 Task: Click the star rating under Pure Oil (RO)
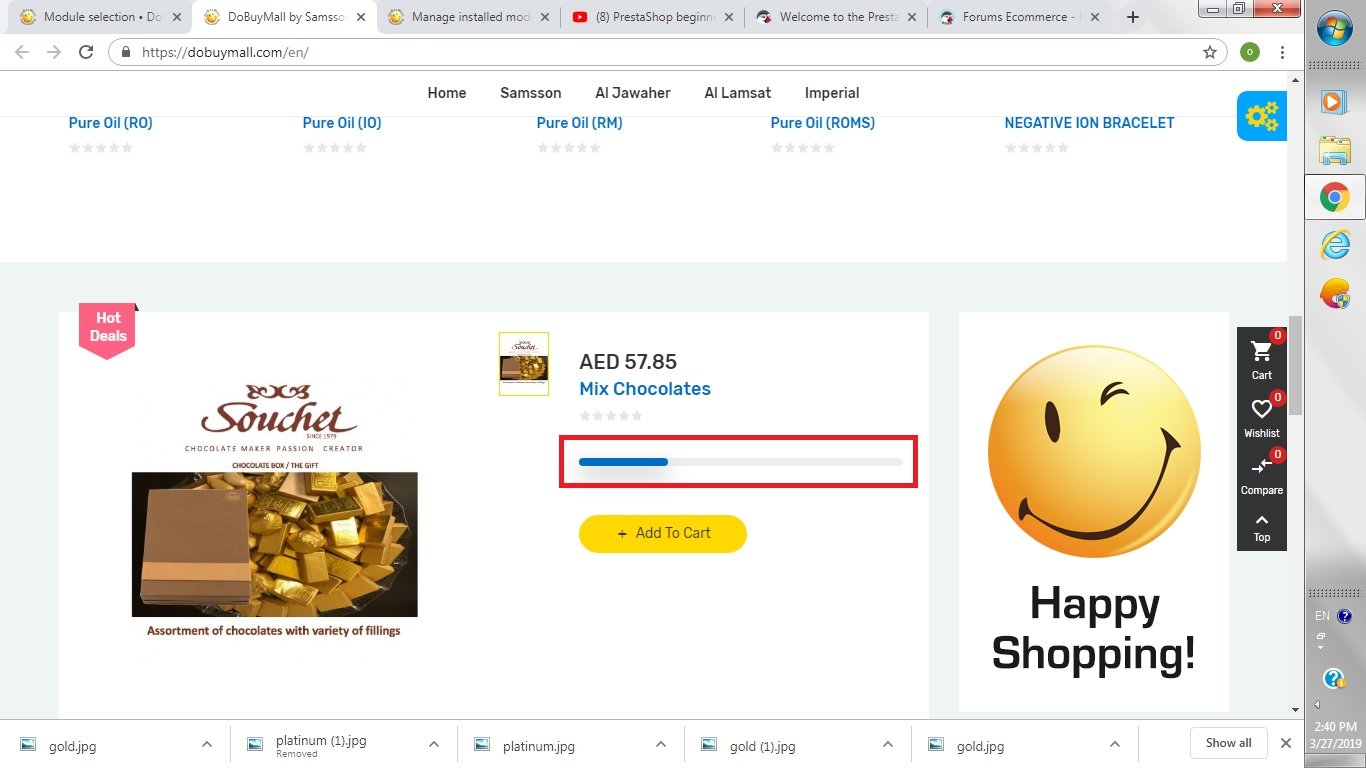101,148
